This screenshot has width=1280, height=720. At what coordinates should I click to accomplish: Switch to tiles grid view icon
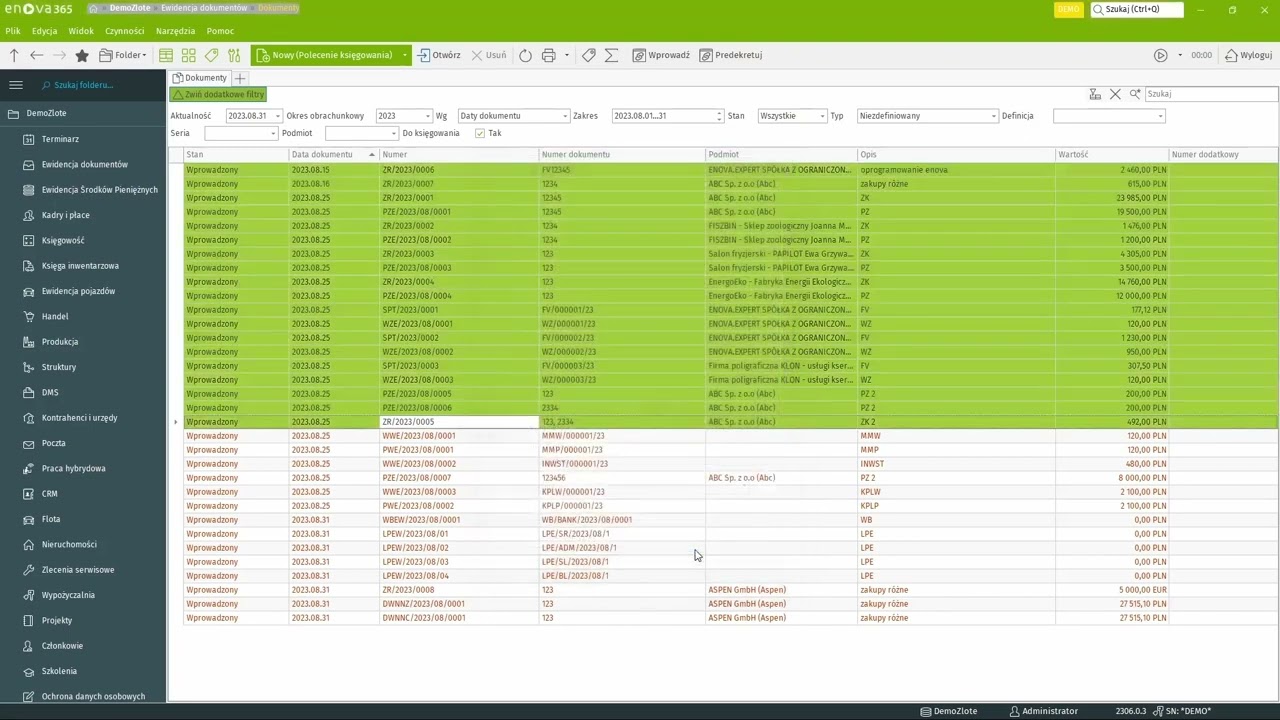[188, 55]
